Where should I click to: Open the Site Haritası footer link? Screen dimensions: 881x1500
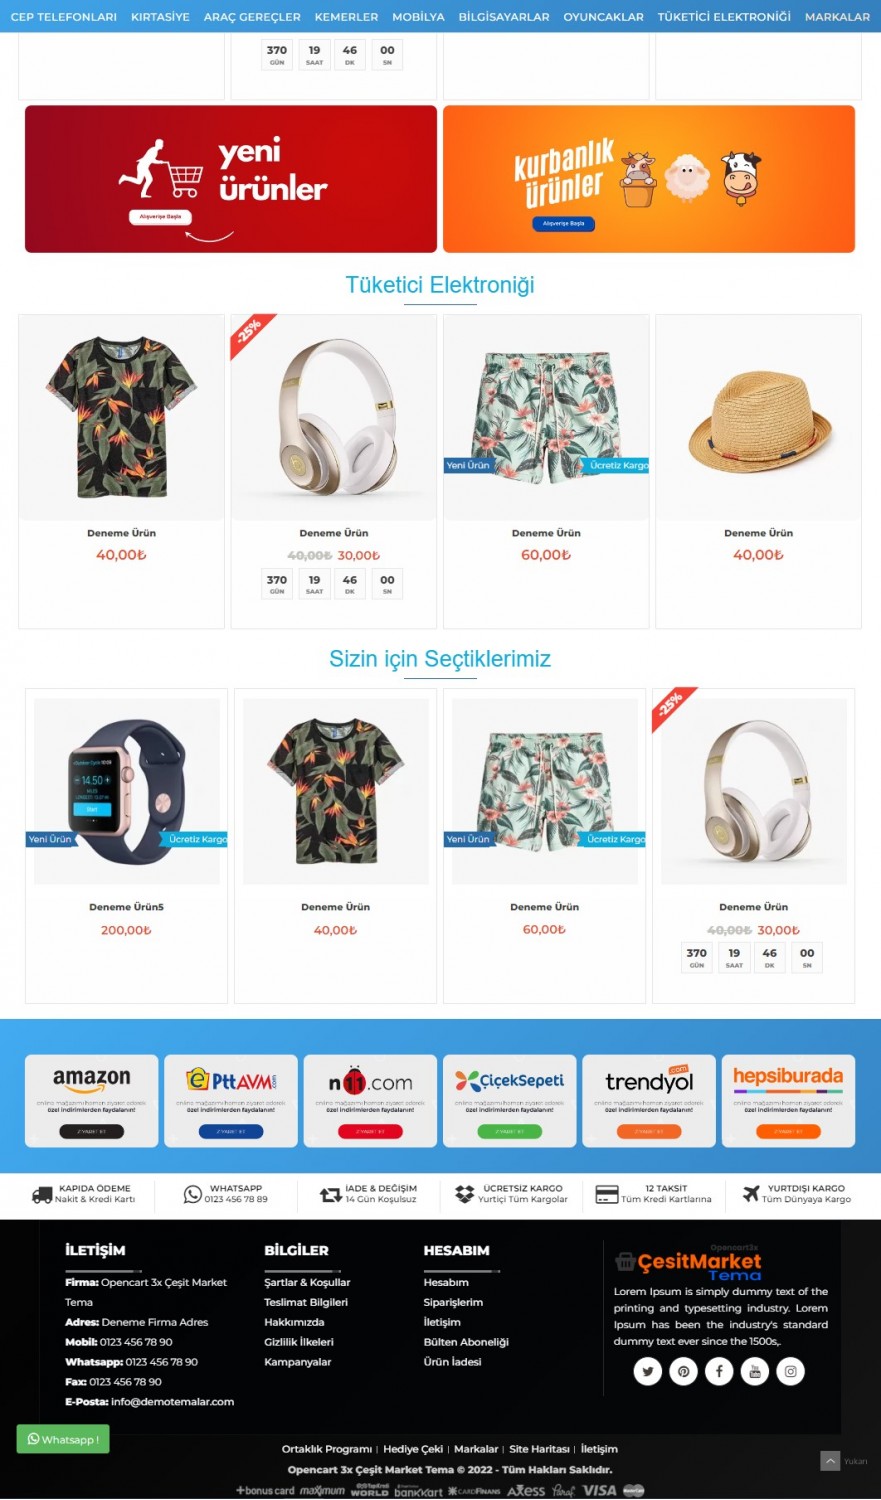[540, 1449]
